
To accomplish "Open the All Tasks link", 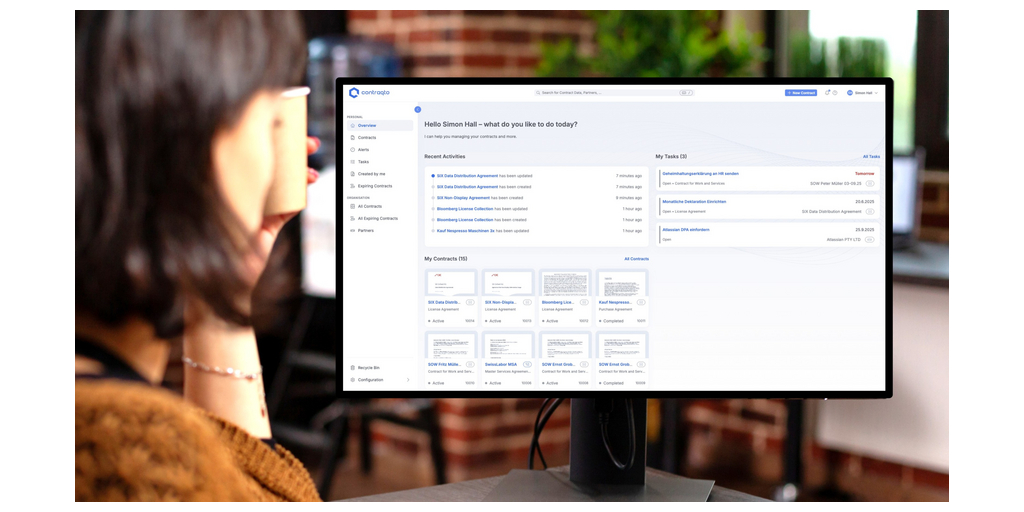I will pyautogui.click(x=871, y=157).
